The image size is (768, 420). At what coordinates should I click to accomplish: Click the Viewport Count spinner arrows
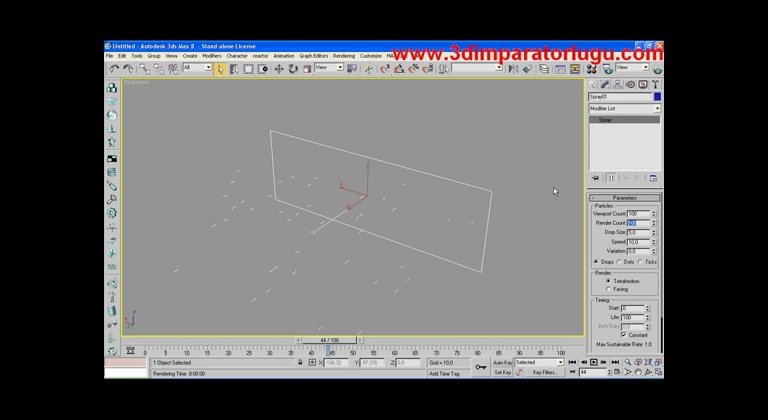pyautogui.click(x=653, y=214)
